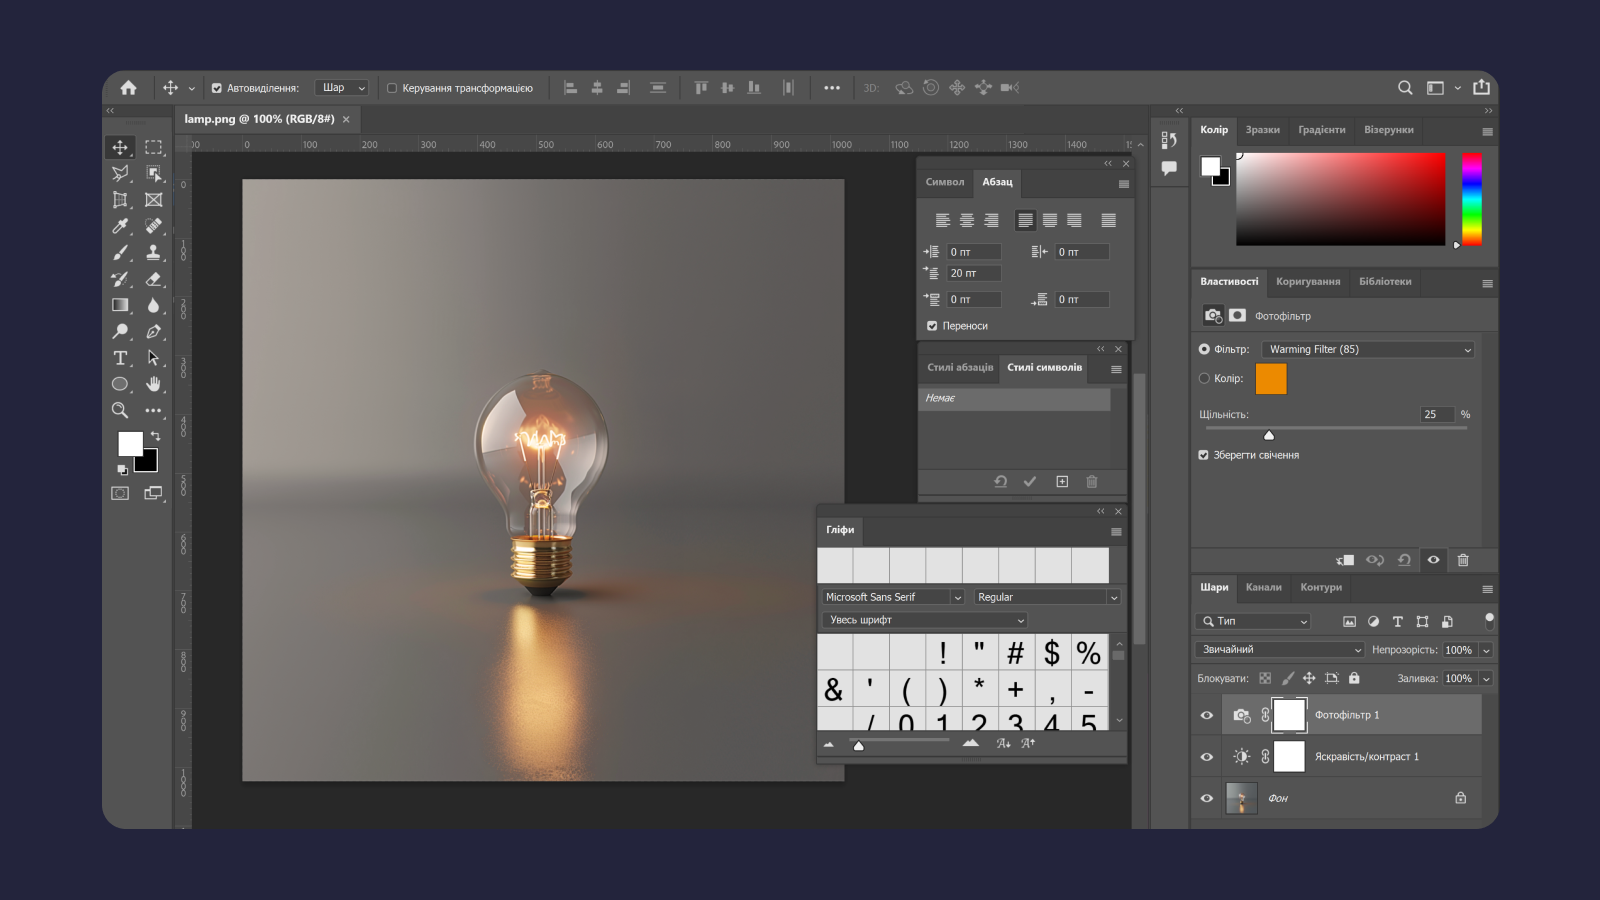The image size is (1600, 900).
Task: Click the Щільність value field
Action: (1436, 414)
